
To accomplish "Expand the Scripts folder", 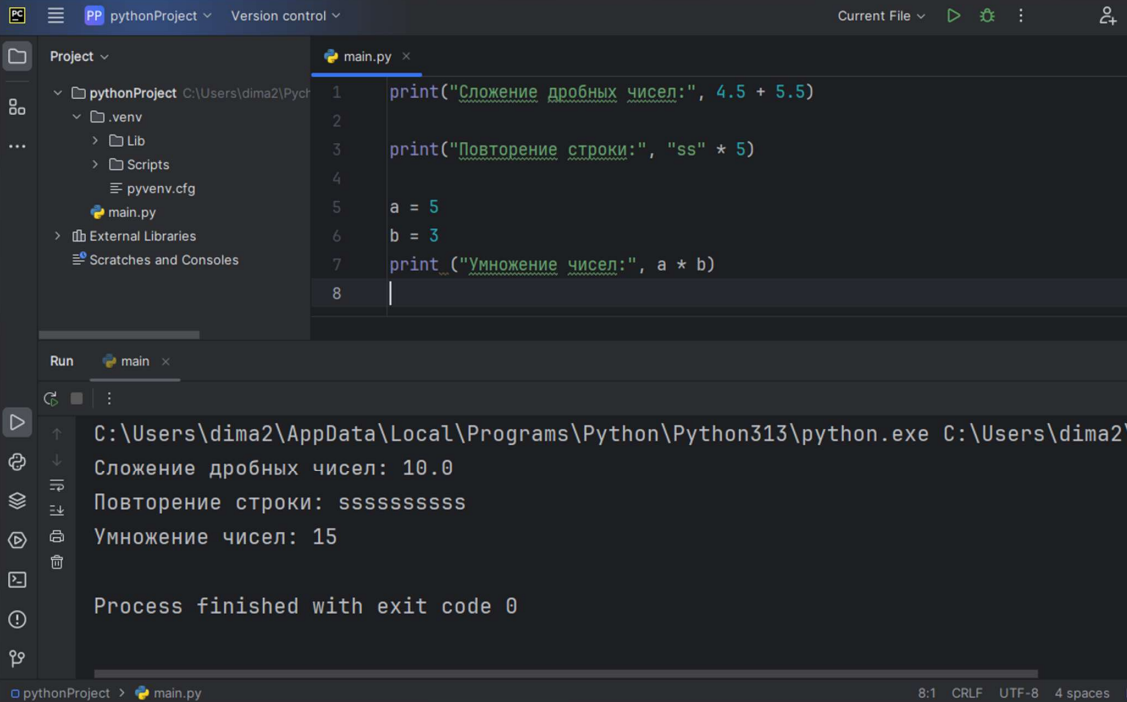I will click(x=96, y=165).
